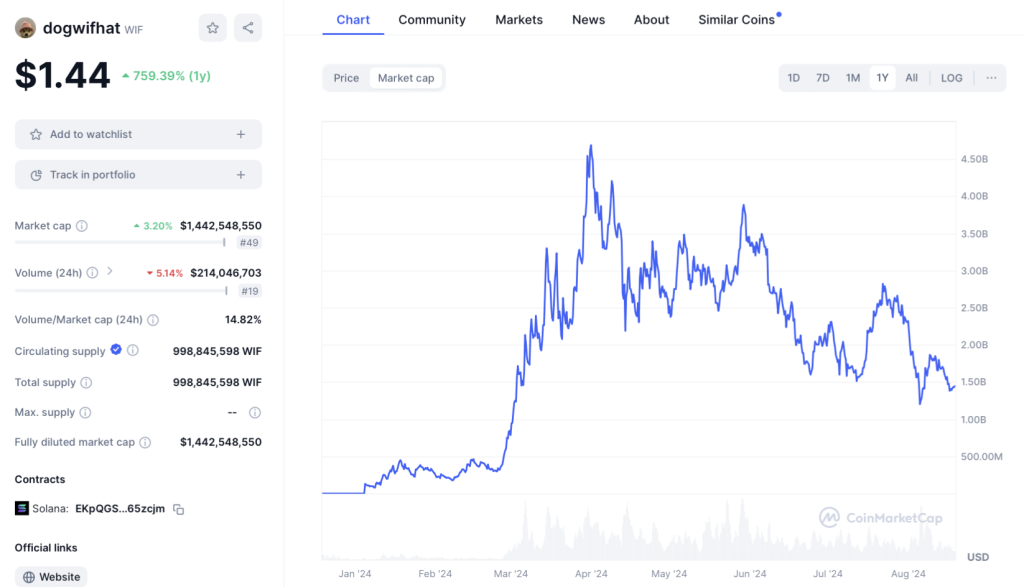Switch chart to Price view

(x=346, y=78)
